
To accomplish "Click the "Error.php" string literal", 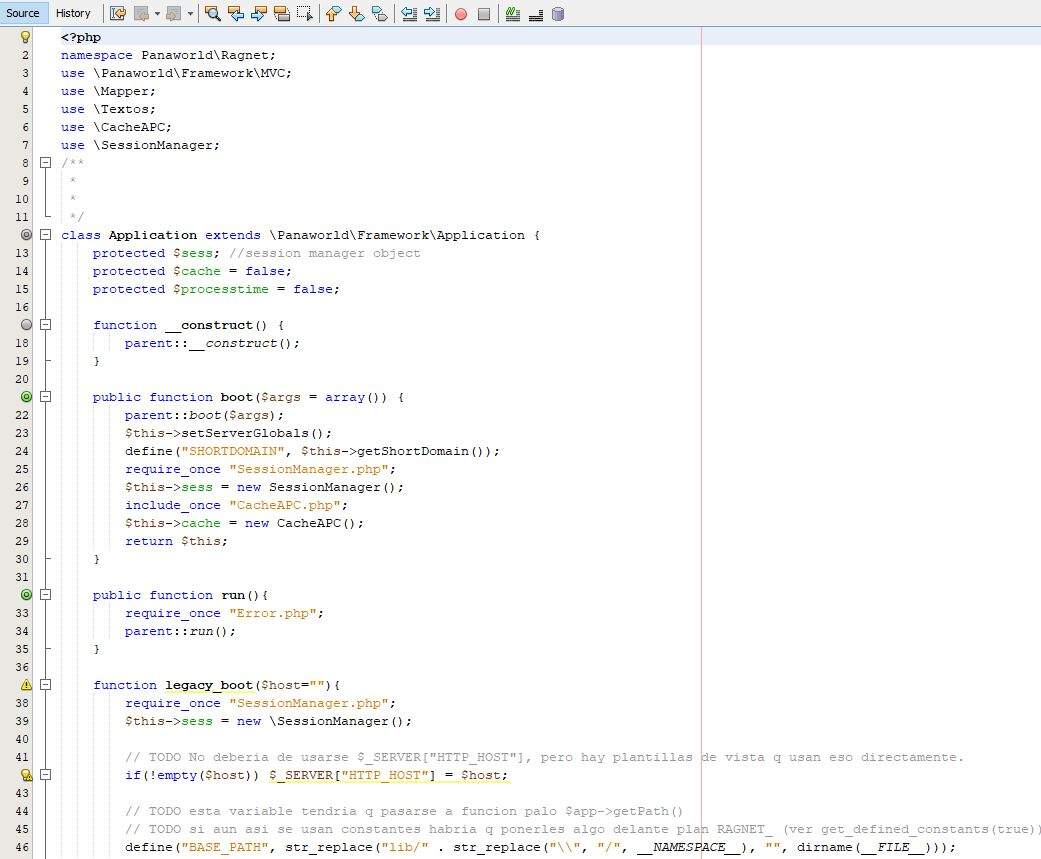I will [x=272, y=613].
